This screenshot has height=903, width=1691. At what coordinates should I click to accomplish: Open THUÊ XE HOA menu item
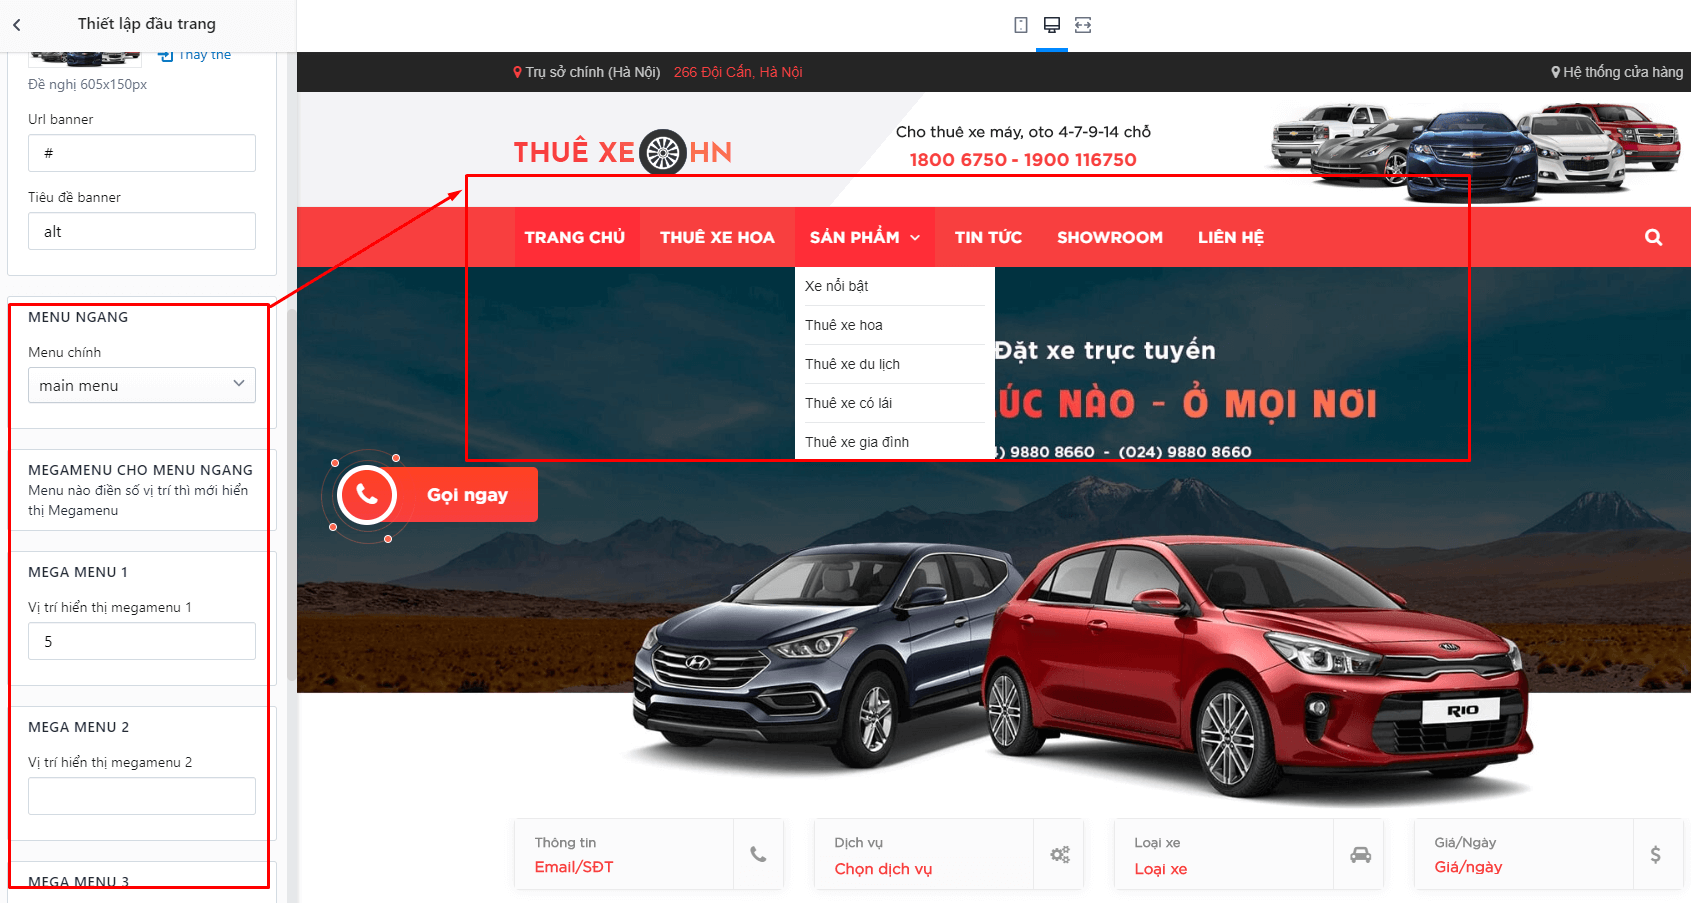pyautogui.click(x=717, y=237)
